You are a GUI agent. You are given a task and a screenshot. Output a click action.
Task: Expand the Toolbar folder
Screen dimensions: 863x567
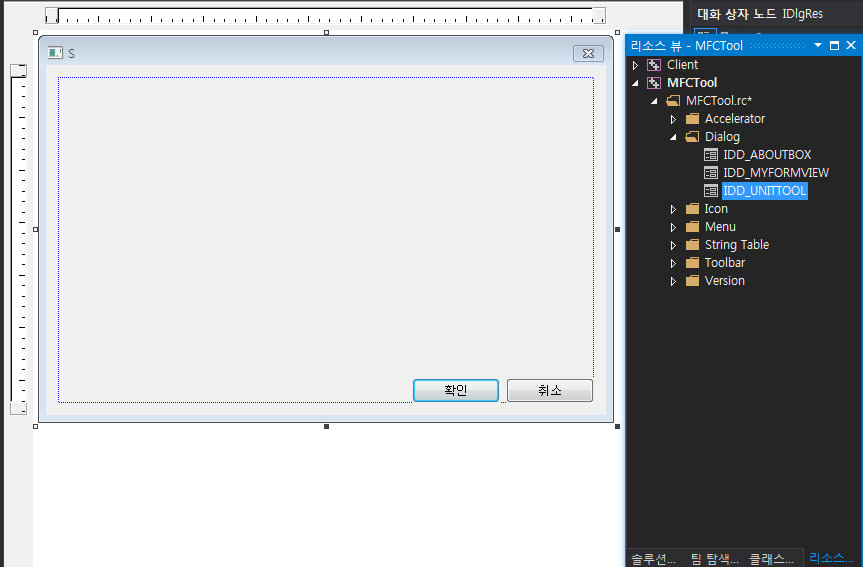pos(673,263)
